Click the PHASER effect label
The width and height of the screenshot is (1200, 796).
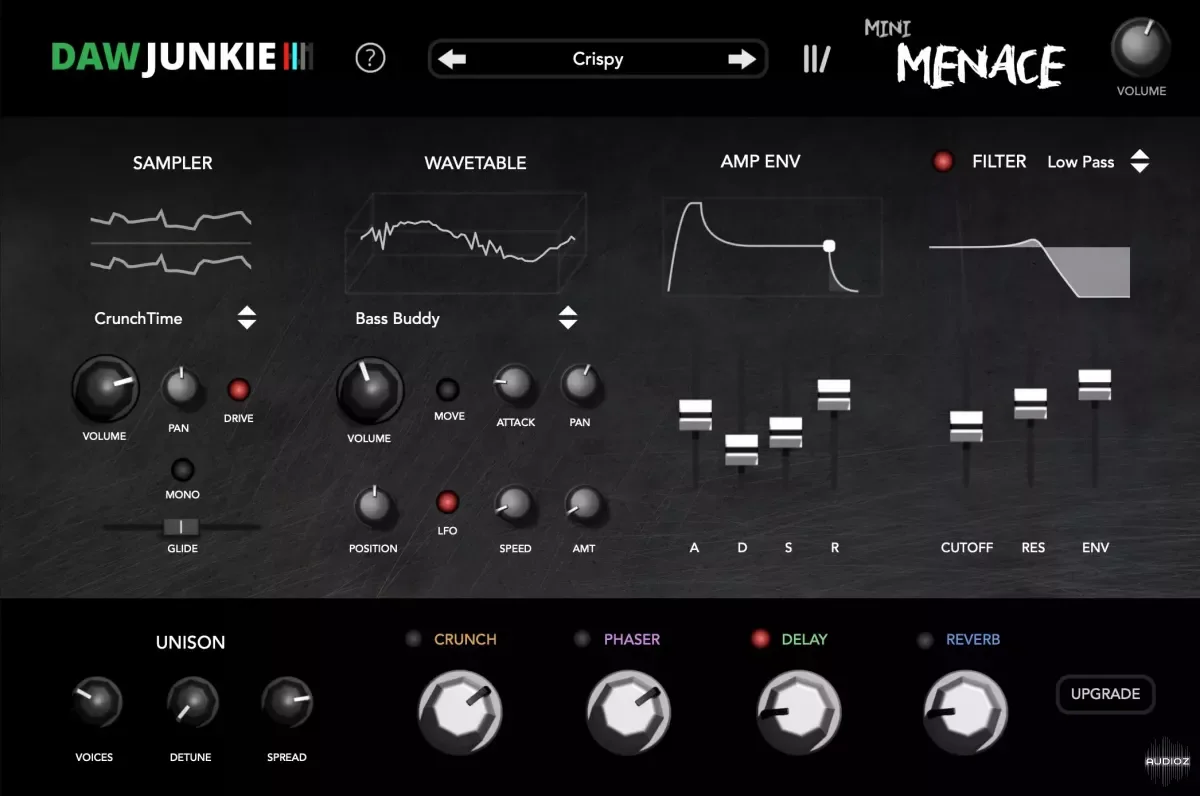(632, 639)
